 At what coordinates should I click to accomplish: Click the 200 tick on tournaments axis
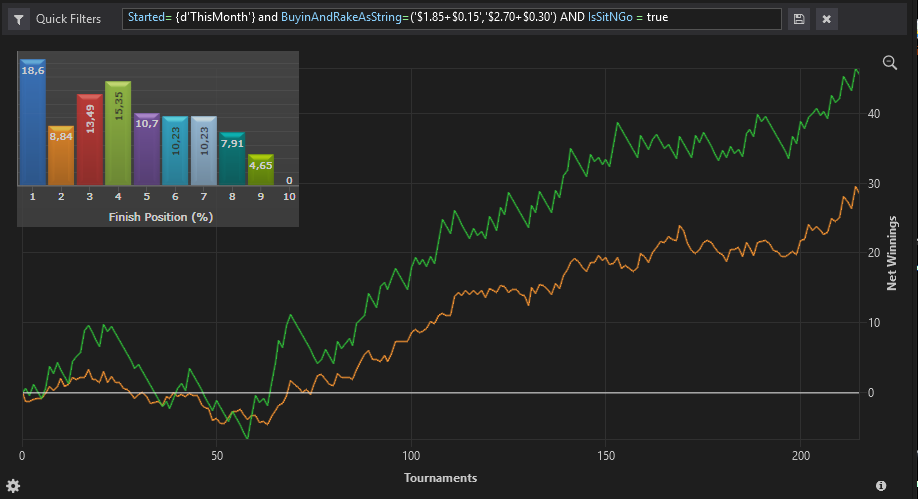coord(800,456)
